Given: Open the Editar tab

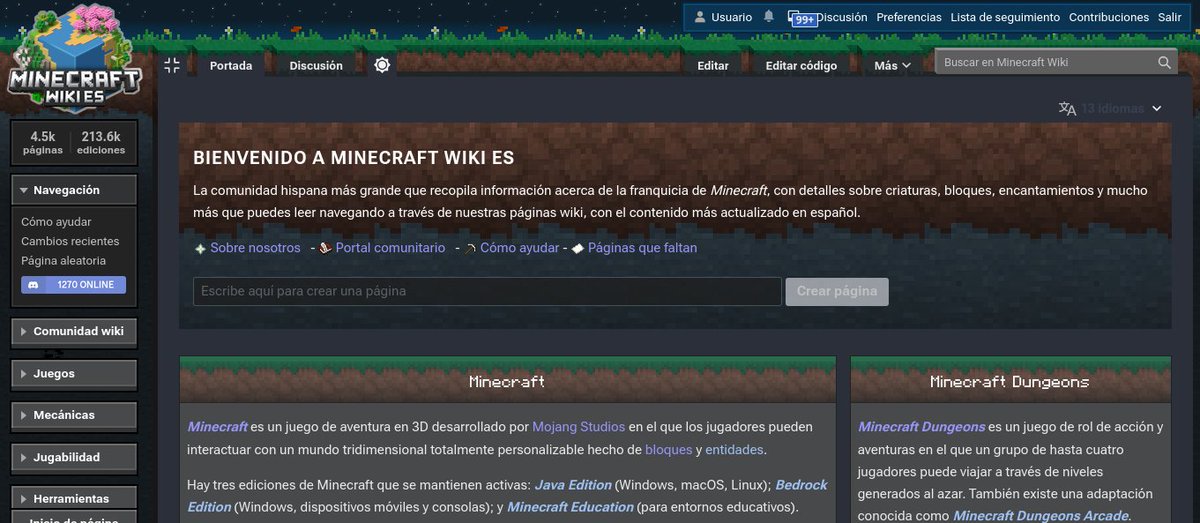Looking at the screenshot, I should (x=713, y=65).
